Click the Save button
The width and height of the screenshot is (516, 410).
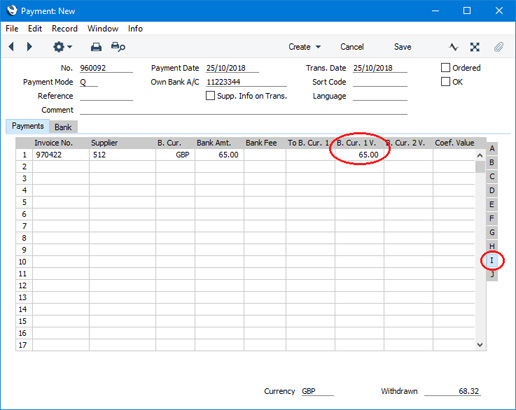pos(402,47)
